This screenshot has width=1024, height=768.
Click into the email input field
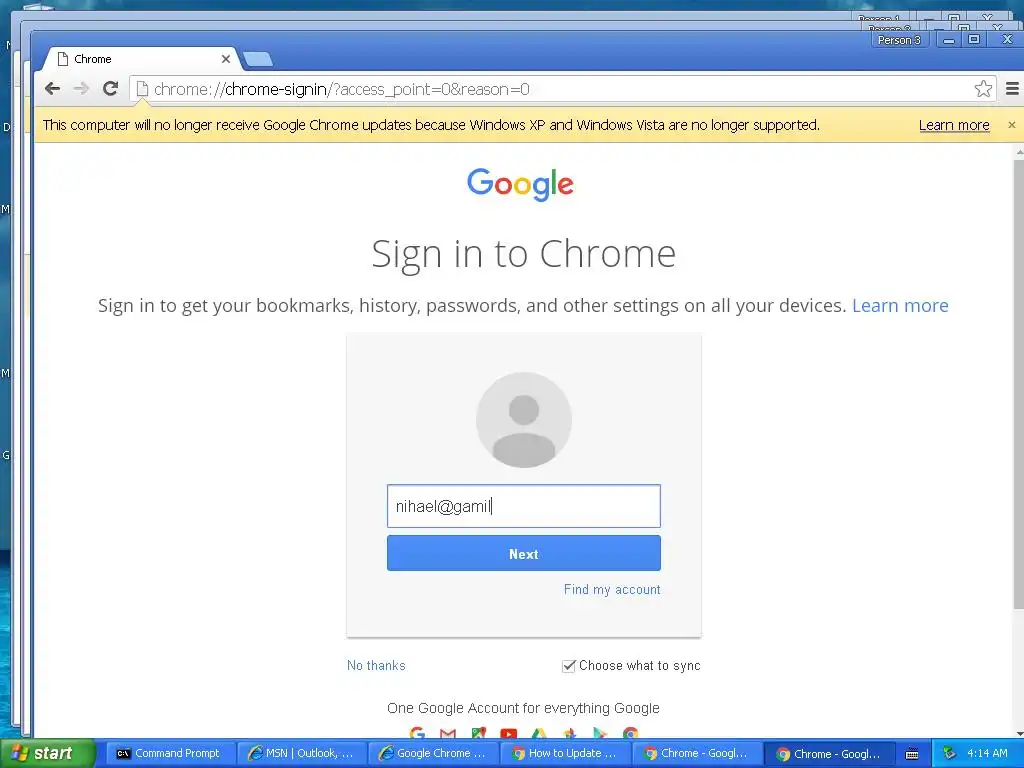point(524,506)
